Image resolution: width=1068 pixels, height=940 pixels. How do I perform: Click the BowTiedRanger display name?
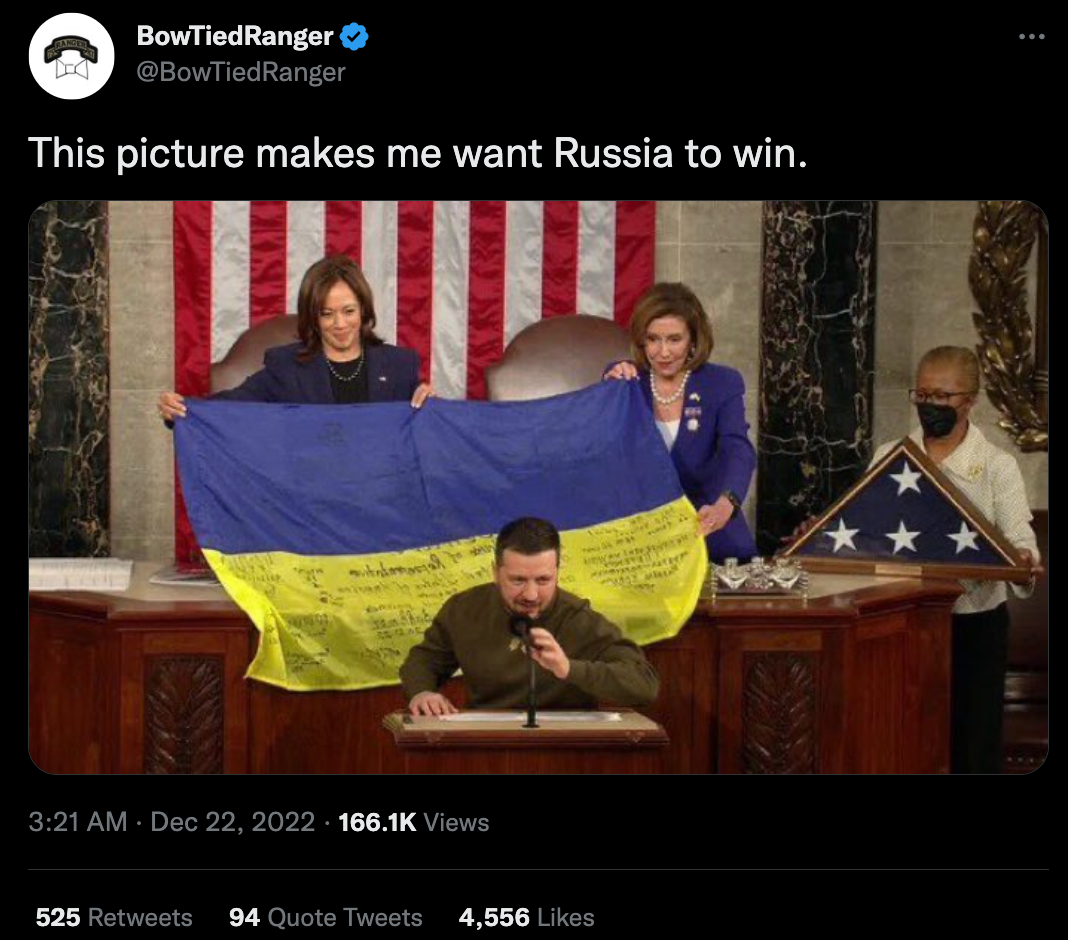235,36
